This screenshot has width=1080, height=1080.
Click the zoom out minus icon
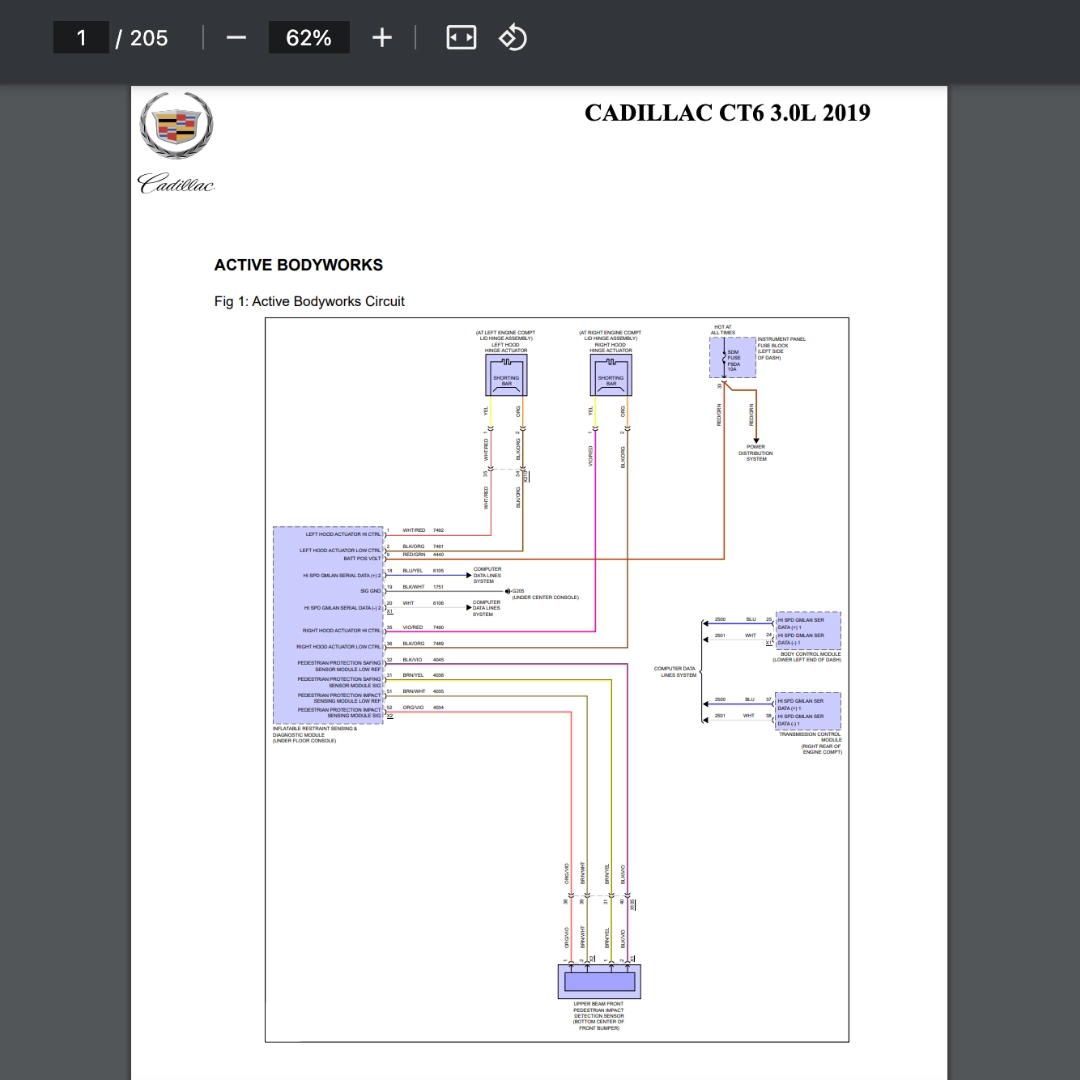(236, 37)
